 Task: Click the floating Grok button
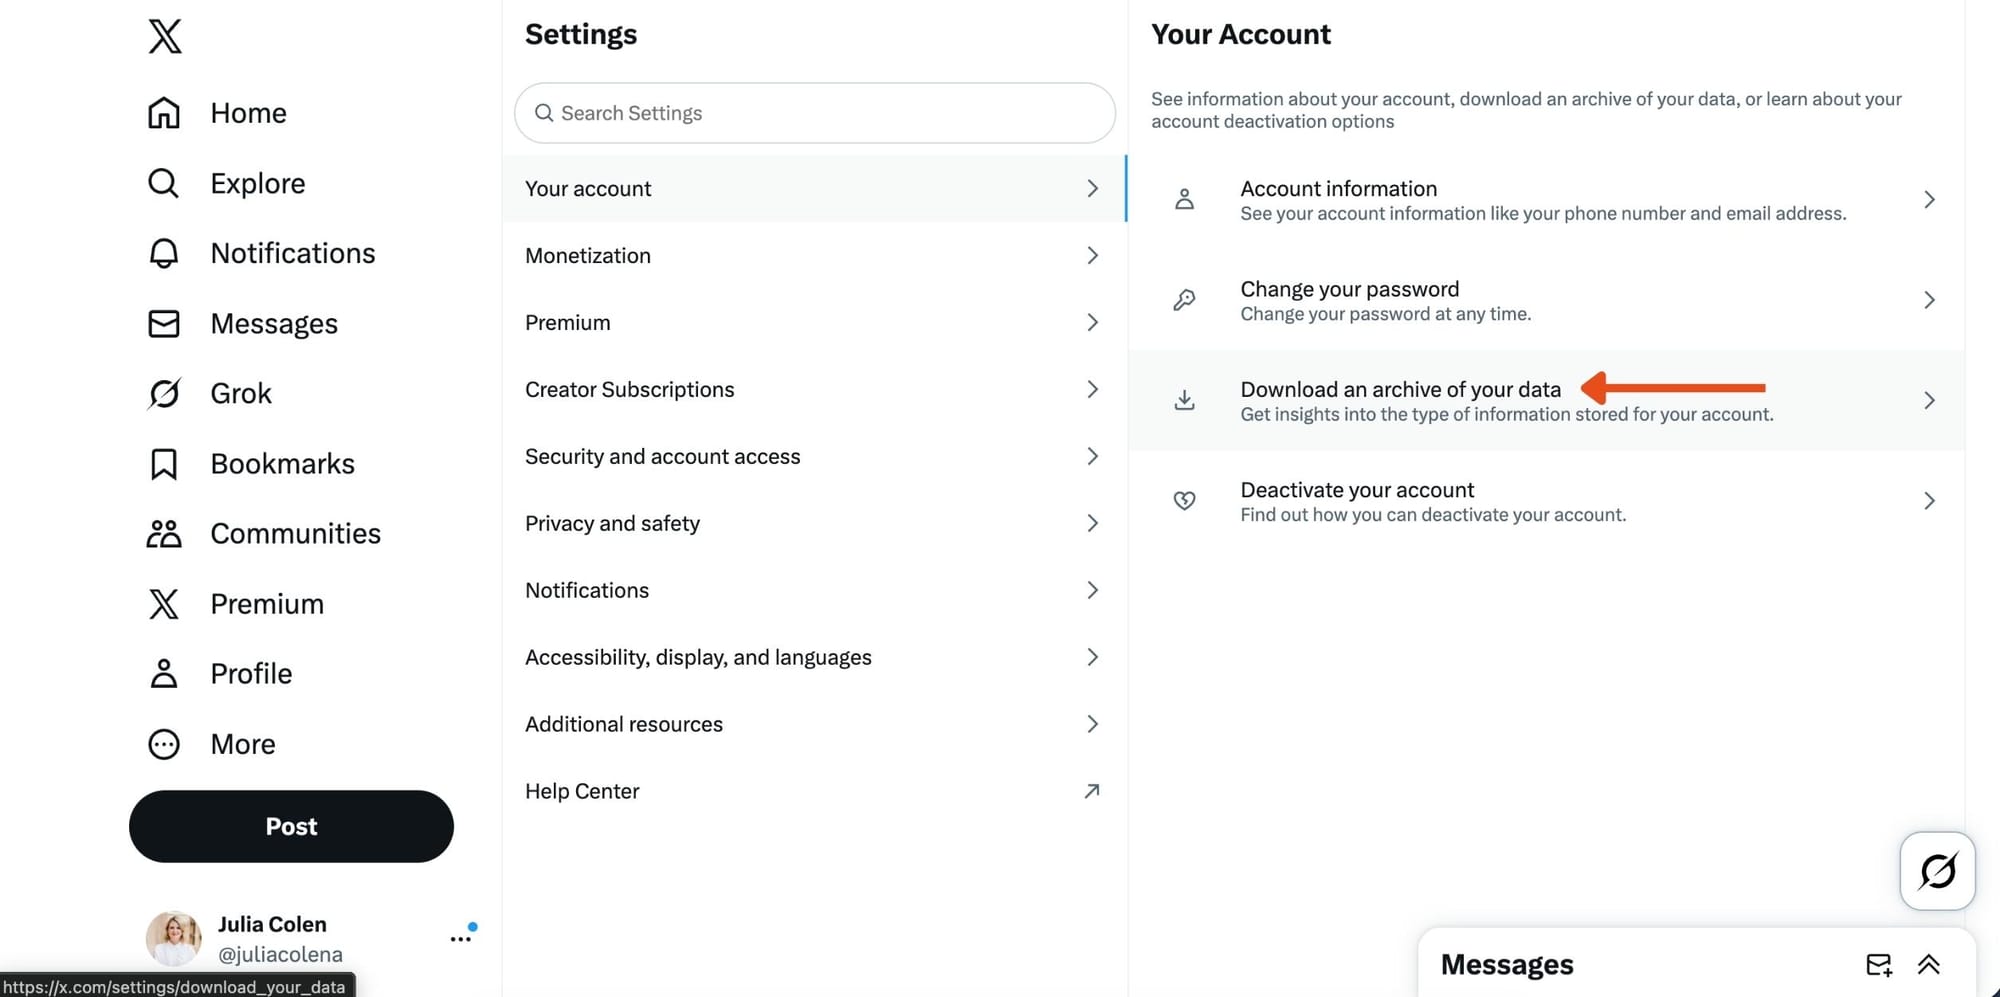click(x=1937, y=871)
